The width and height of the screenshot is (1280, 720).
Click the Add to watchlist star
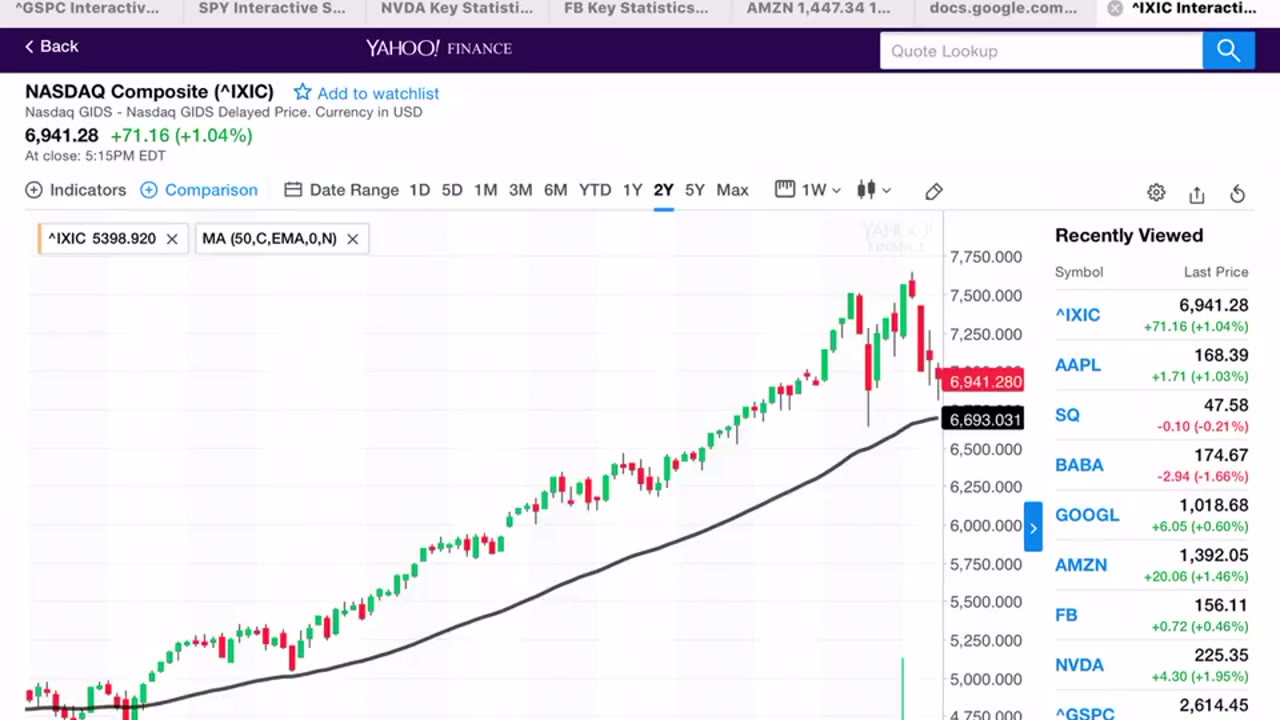click(x=302, y=92)
